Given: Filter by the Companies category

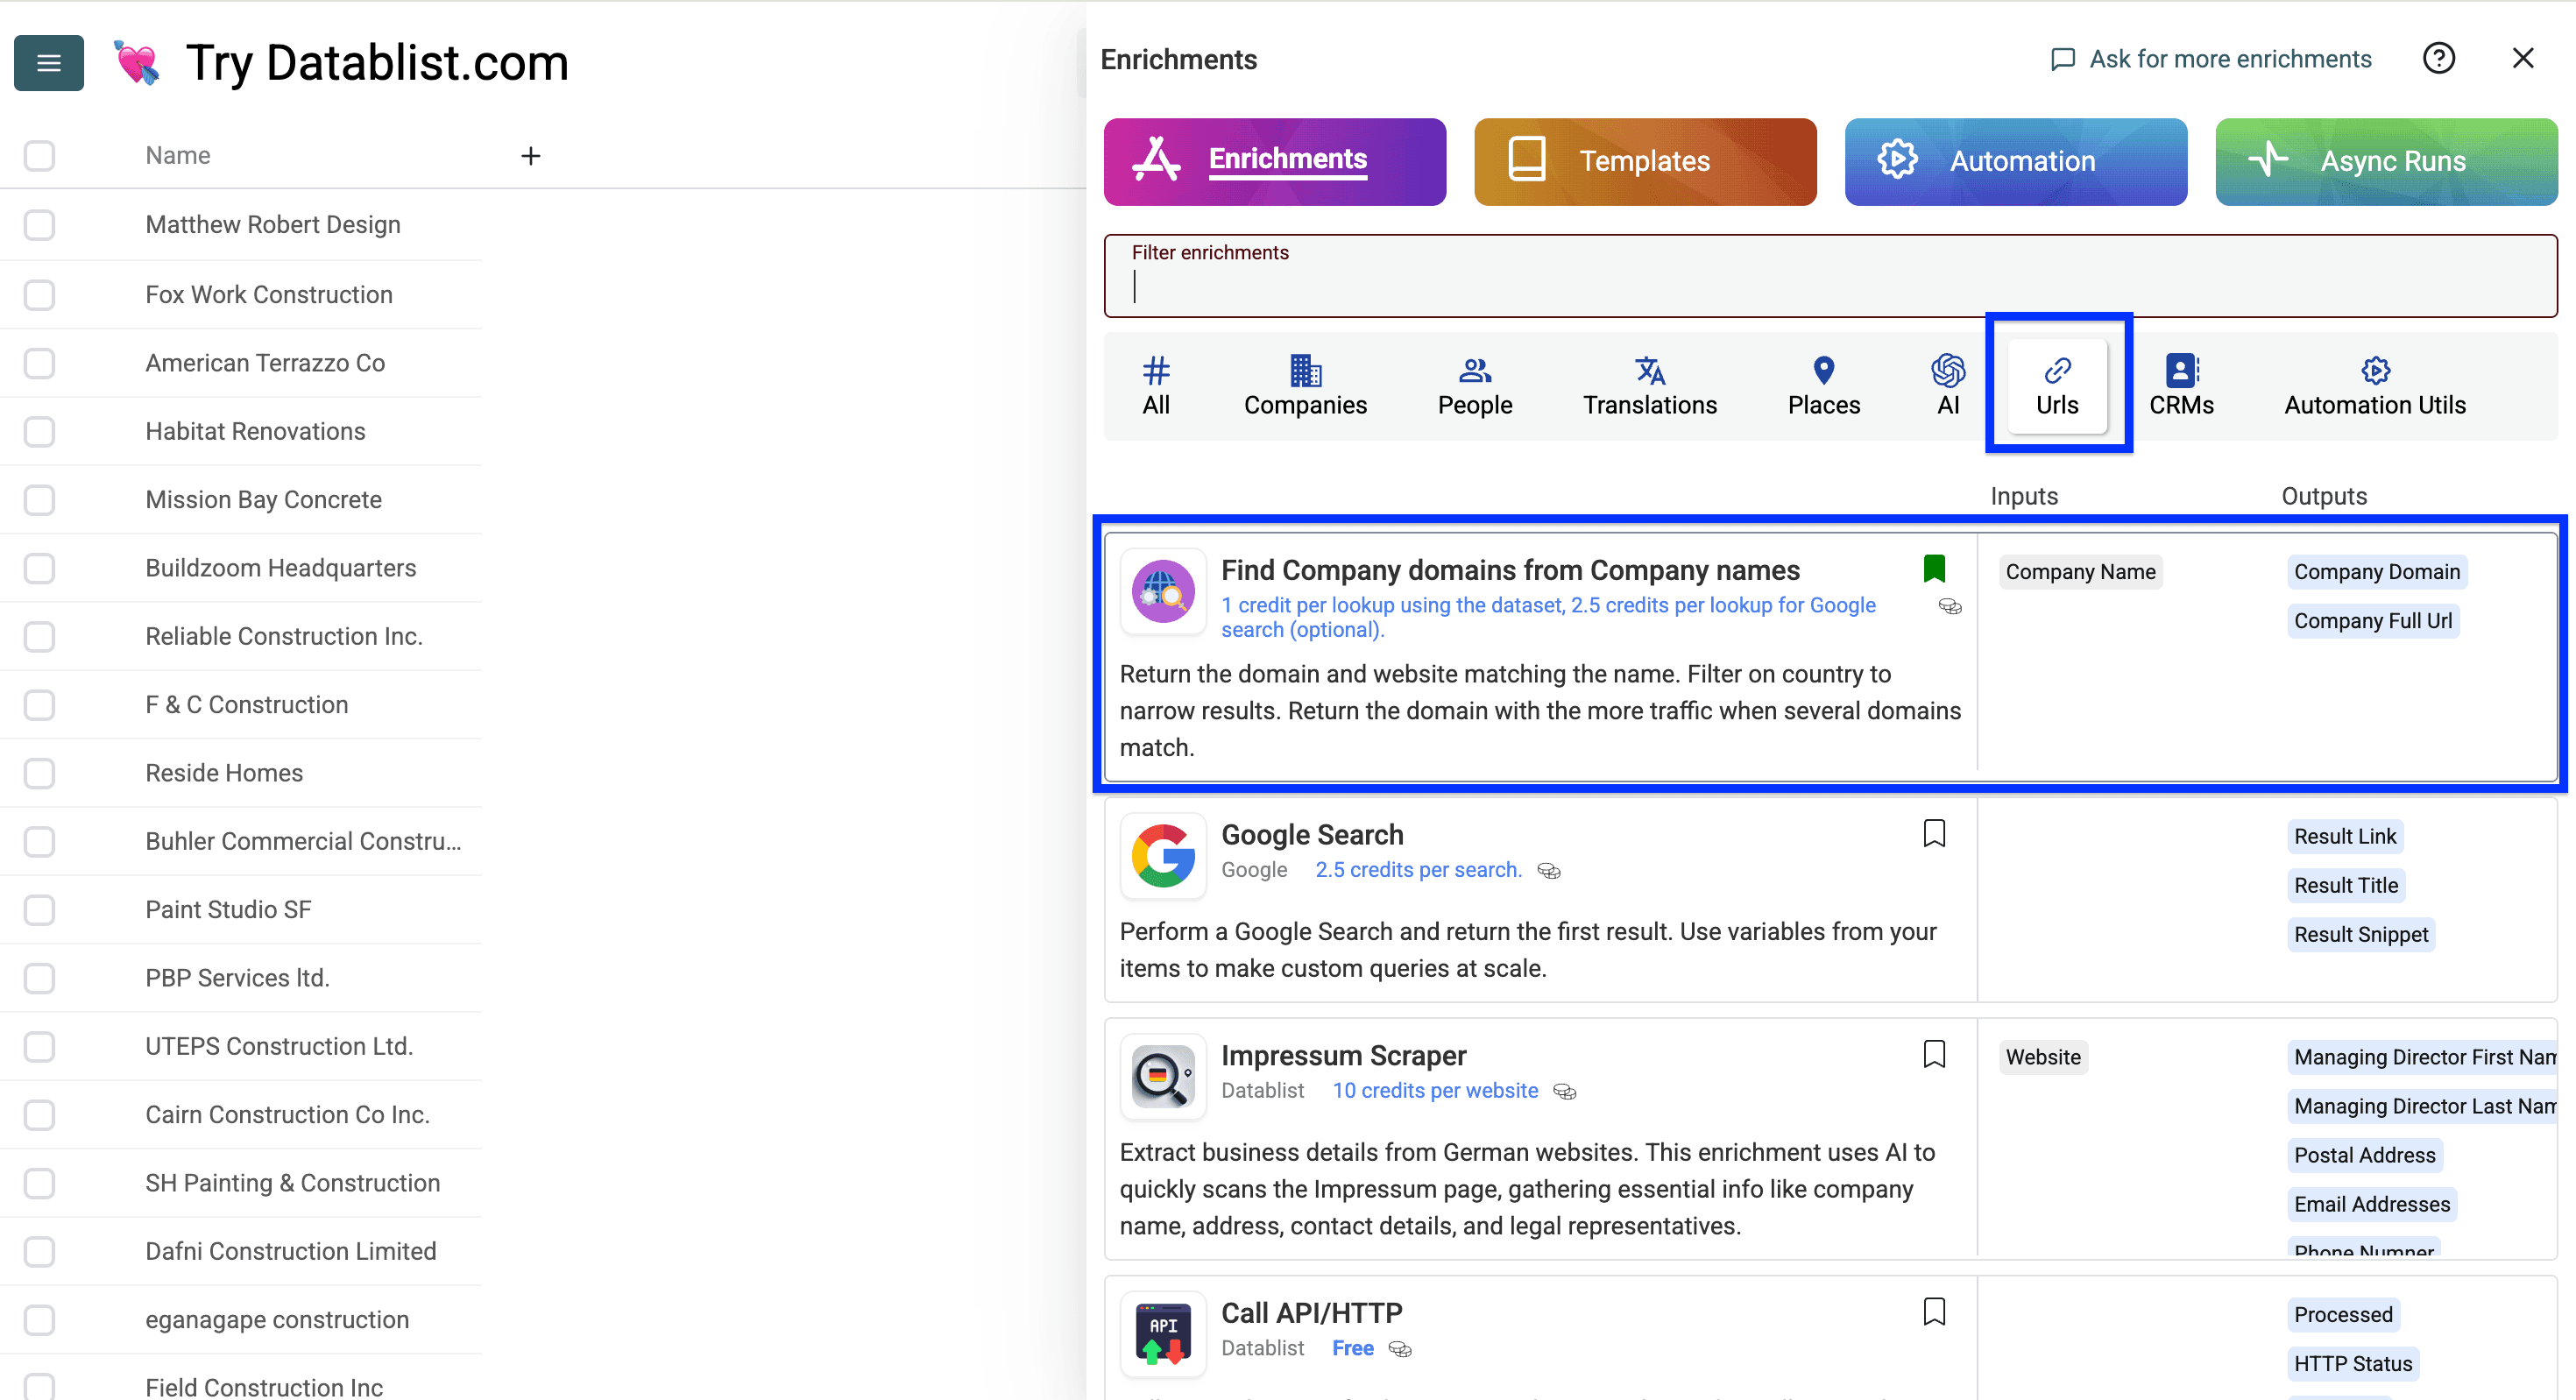Looking at the screenshot, I should pyautogui.click(x=1304, y=386).
